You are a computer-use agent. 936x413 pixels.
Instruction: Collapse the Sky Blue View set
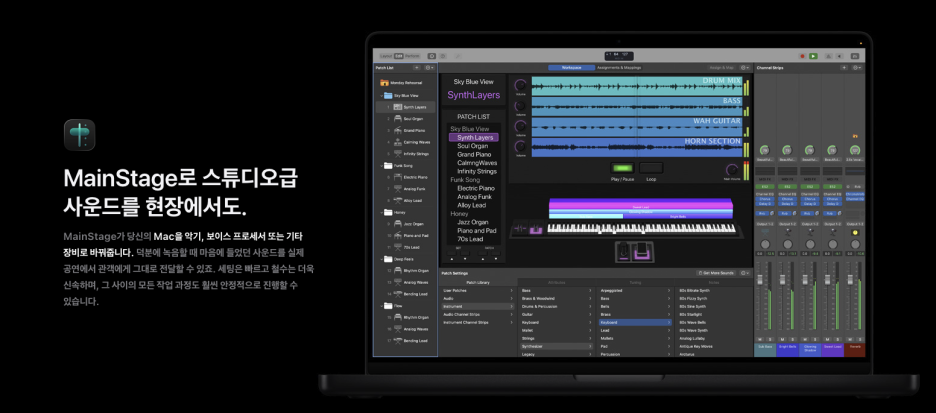coord(381,95)
